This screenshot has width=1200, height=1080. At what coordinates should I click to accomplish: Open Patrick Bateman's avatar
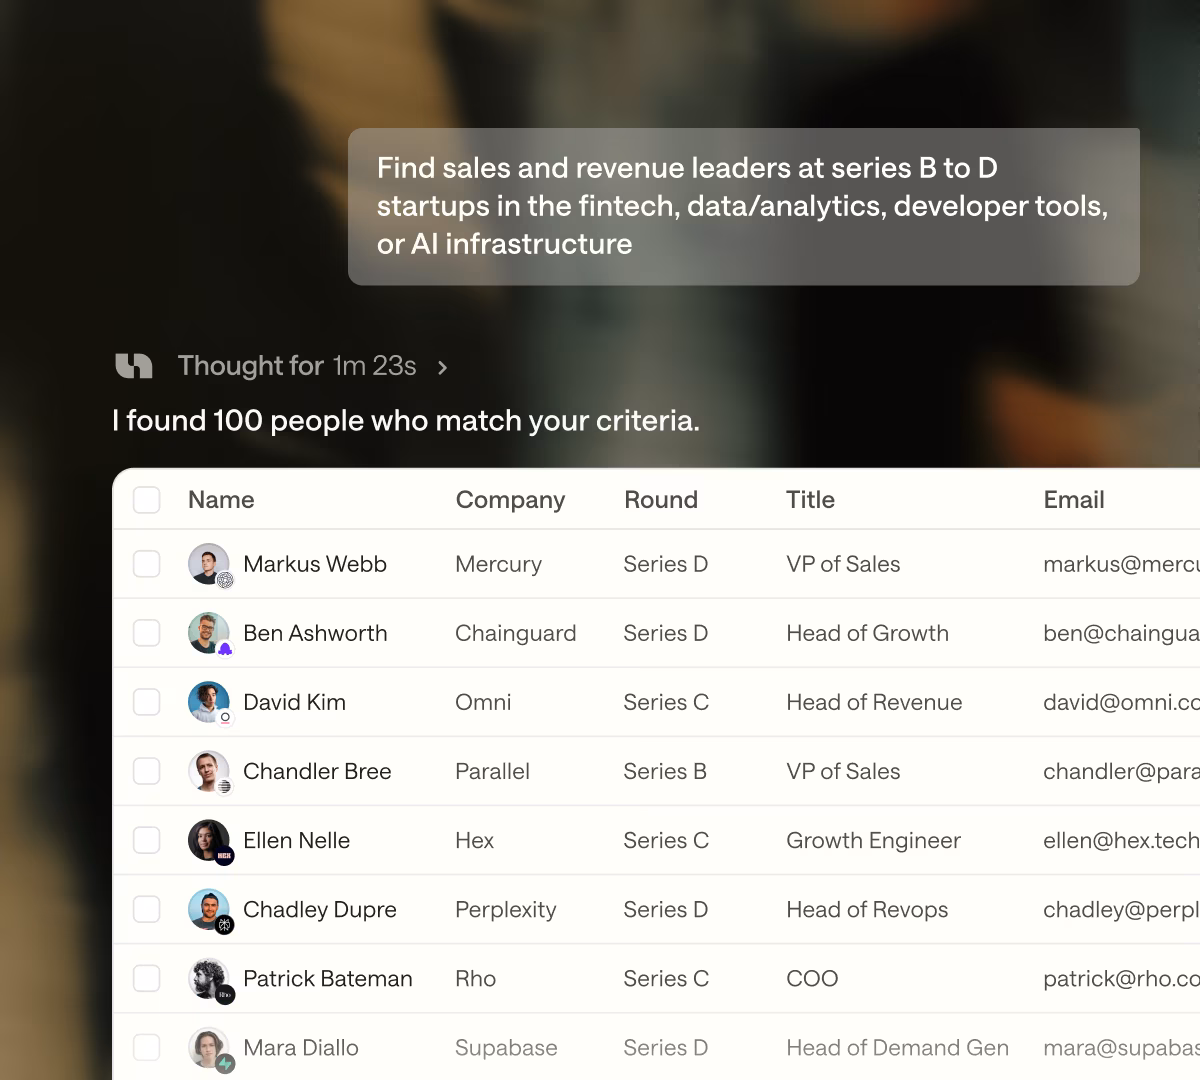point(209,978)
